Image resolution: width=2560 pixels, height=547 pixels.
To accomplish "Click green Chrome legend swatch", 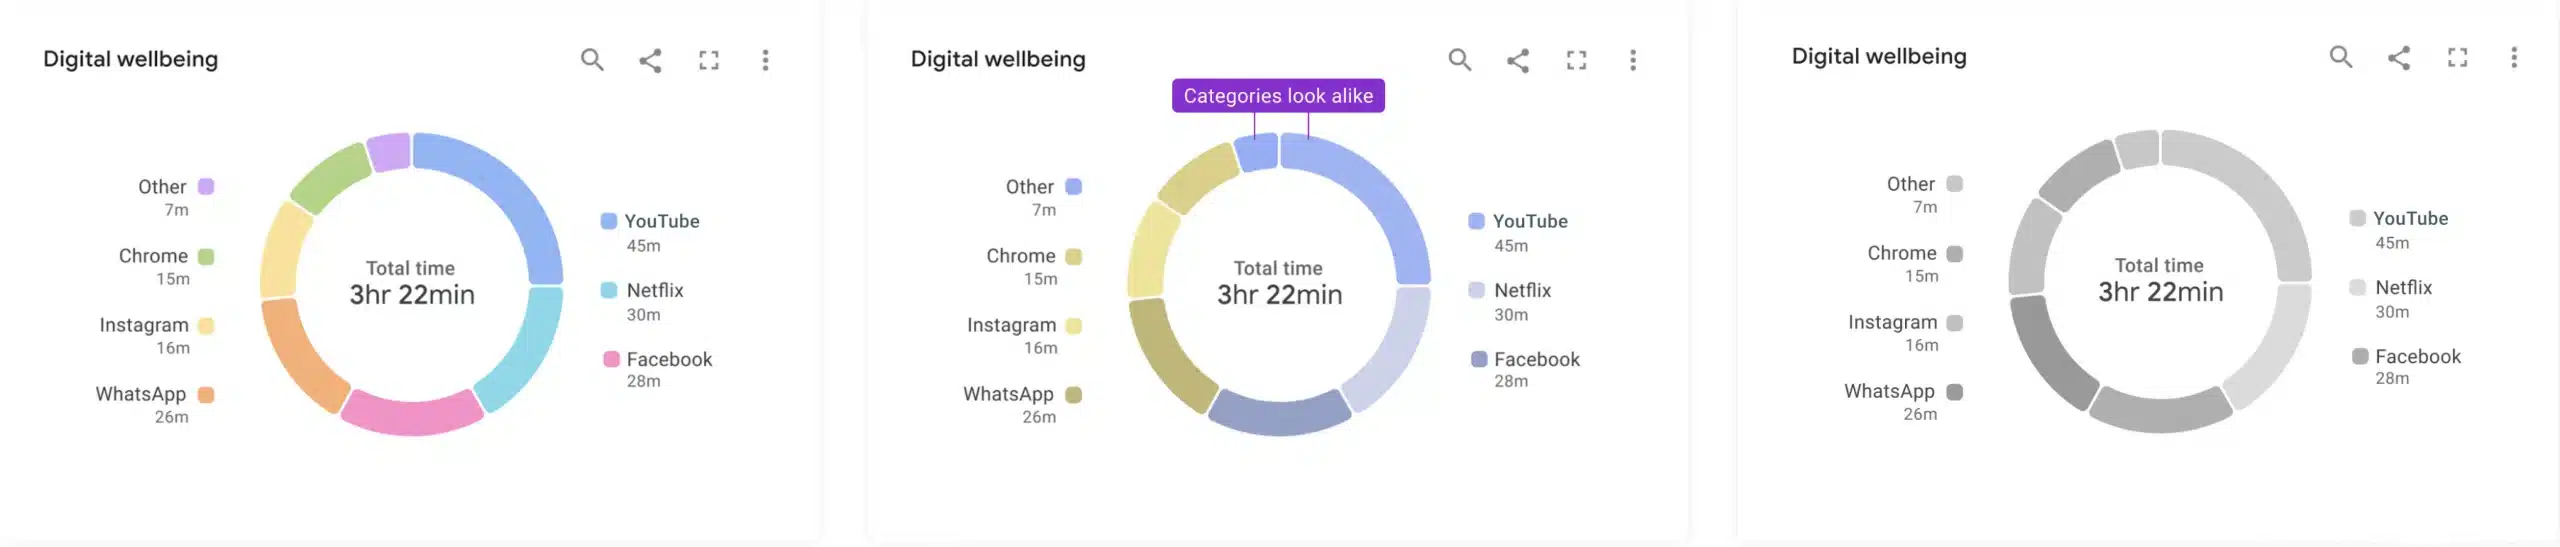I will click(x=206, y=256).
